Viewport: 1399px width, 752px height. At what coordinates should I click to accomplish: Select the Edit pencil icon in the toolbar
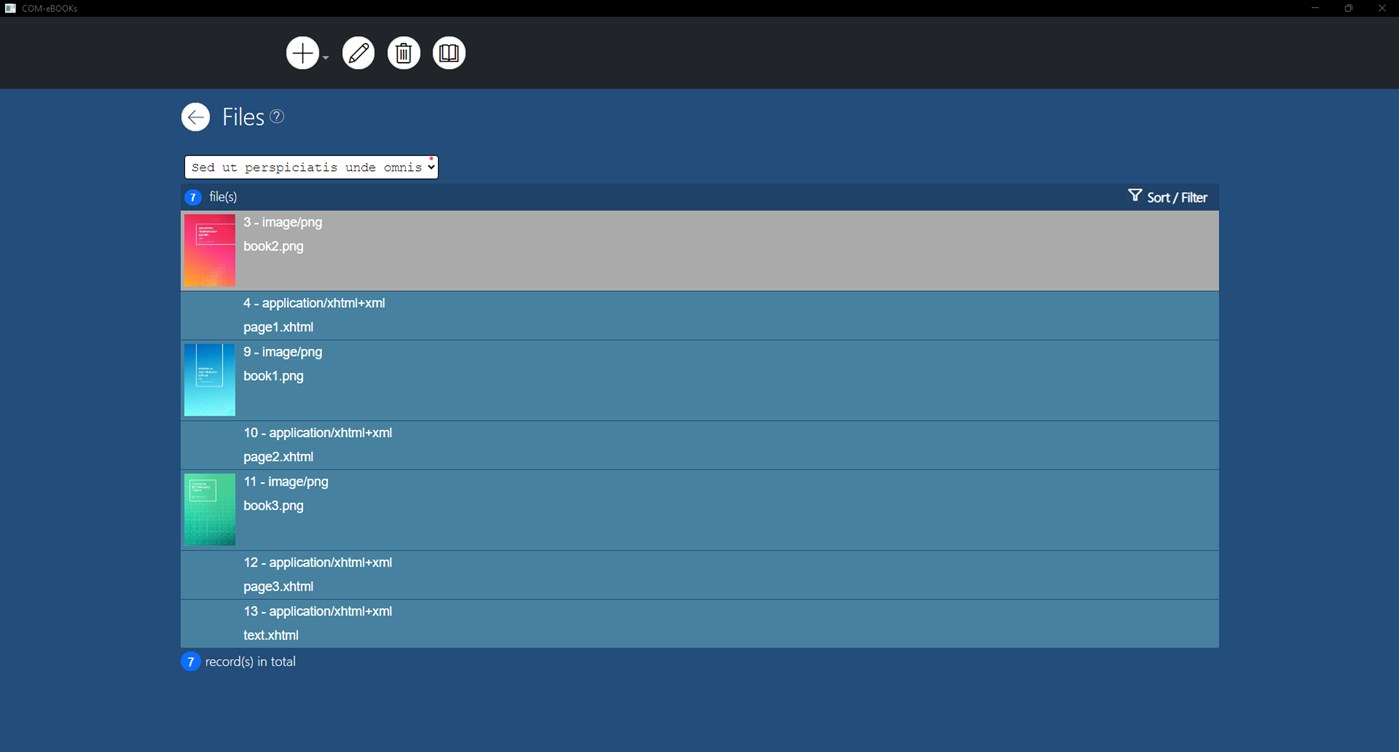pos(358,52)
